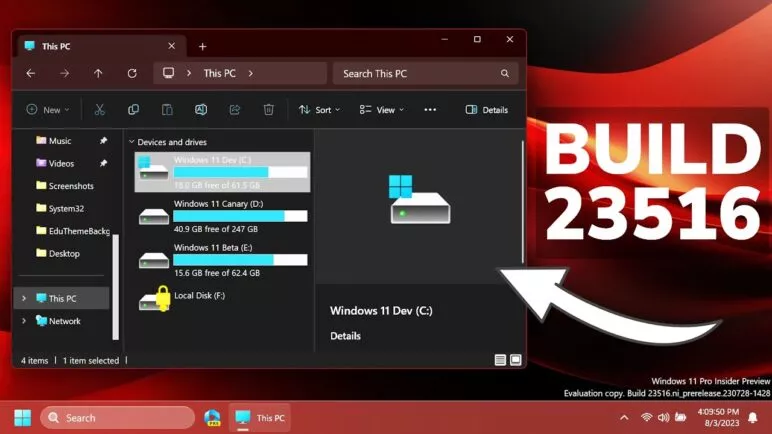
Task: Click "4 items" in status bar
Action: pos(34,361)
